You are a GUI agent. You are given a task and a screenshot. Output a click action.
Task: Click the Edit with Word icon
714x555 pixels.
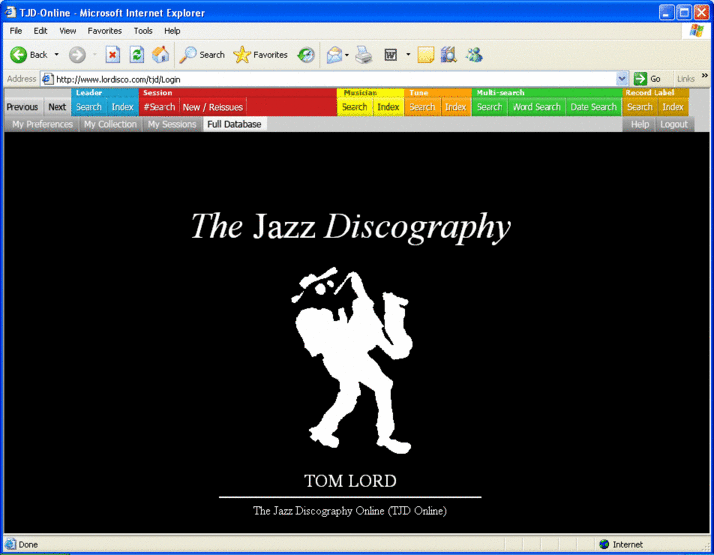[391, 55]
